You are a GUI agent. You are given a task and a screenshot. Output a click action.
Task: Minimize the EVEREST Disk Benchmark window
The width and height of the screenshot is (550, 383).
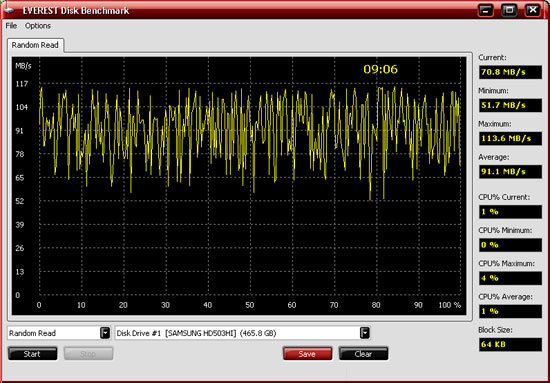[485, 10]
